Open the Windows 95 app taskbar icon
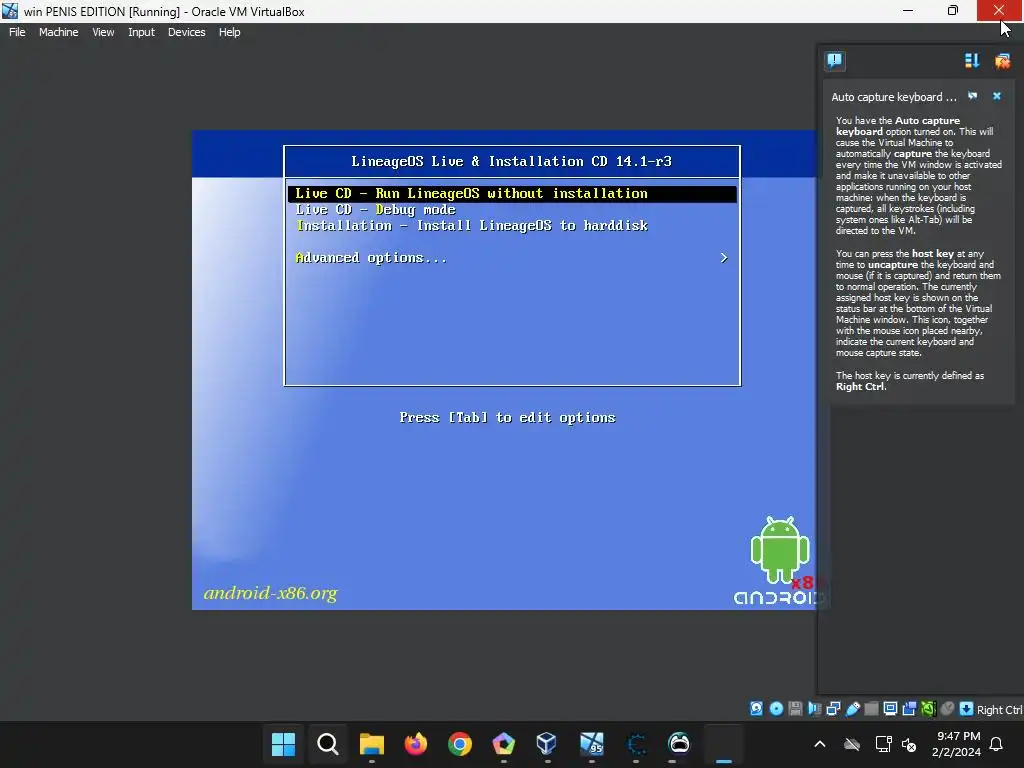This screenshot has height=768, width=1024. [x=592, y=744]
